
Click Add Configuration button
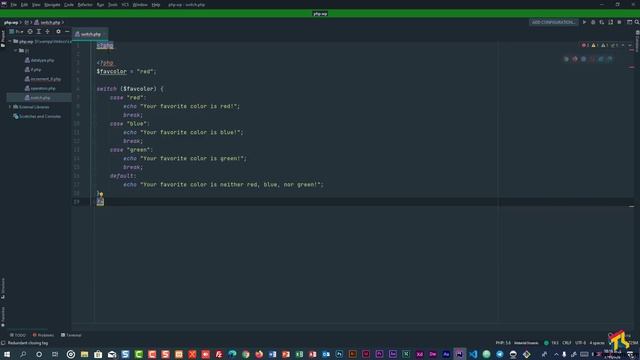[x=553, y=22]
